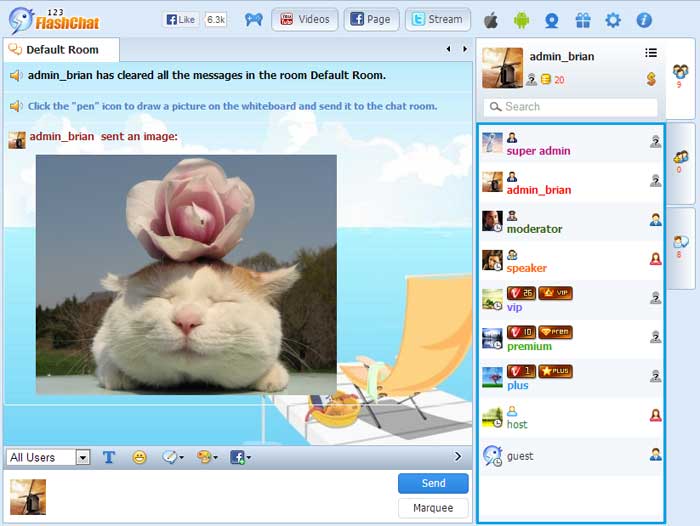Screen dimensions: 700x526
Task: Click the gold coins balance icon
Action: (x=545, y=79)
